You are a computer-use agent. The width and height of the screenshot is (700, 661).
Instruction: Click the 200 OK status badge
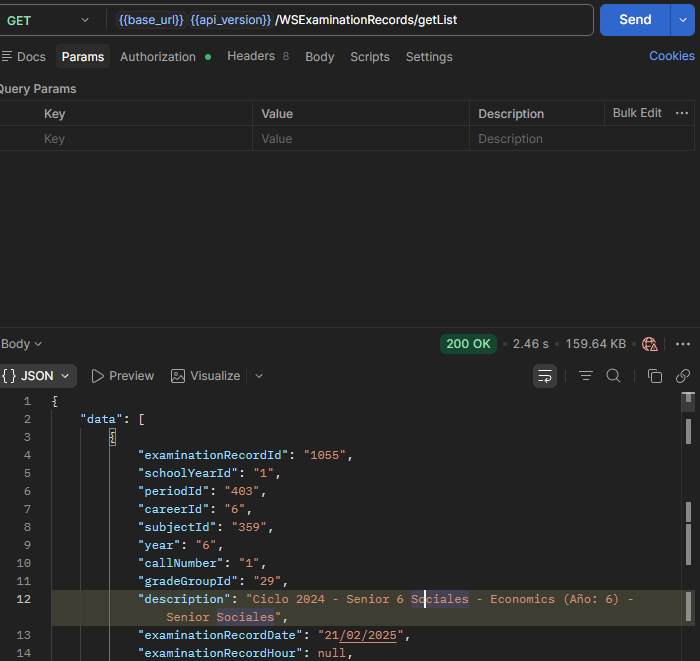tap(468, 344)
